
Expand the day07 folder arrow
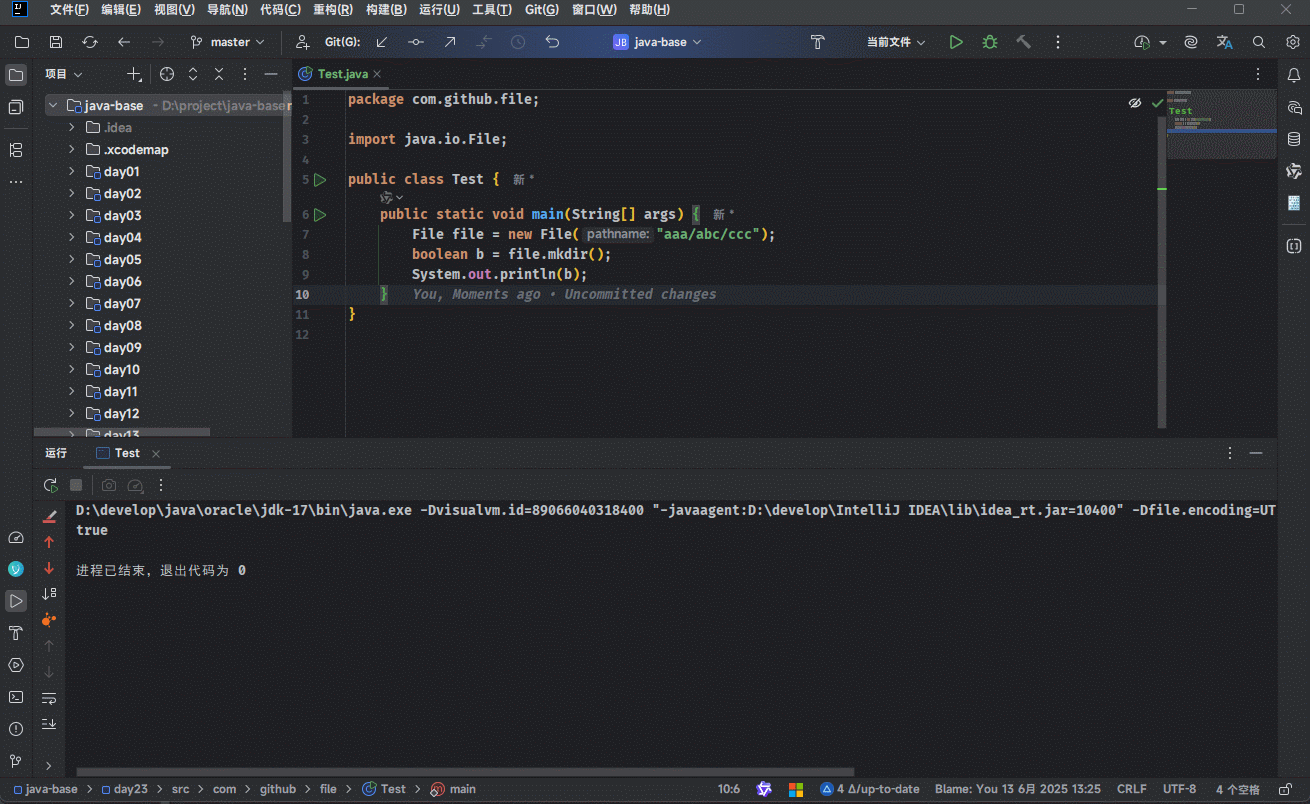point(71,303)
